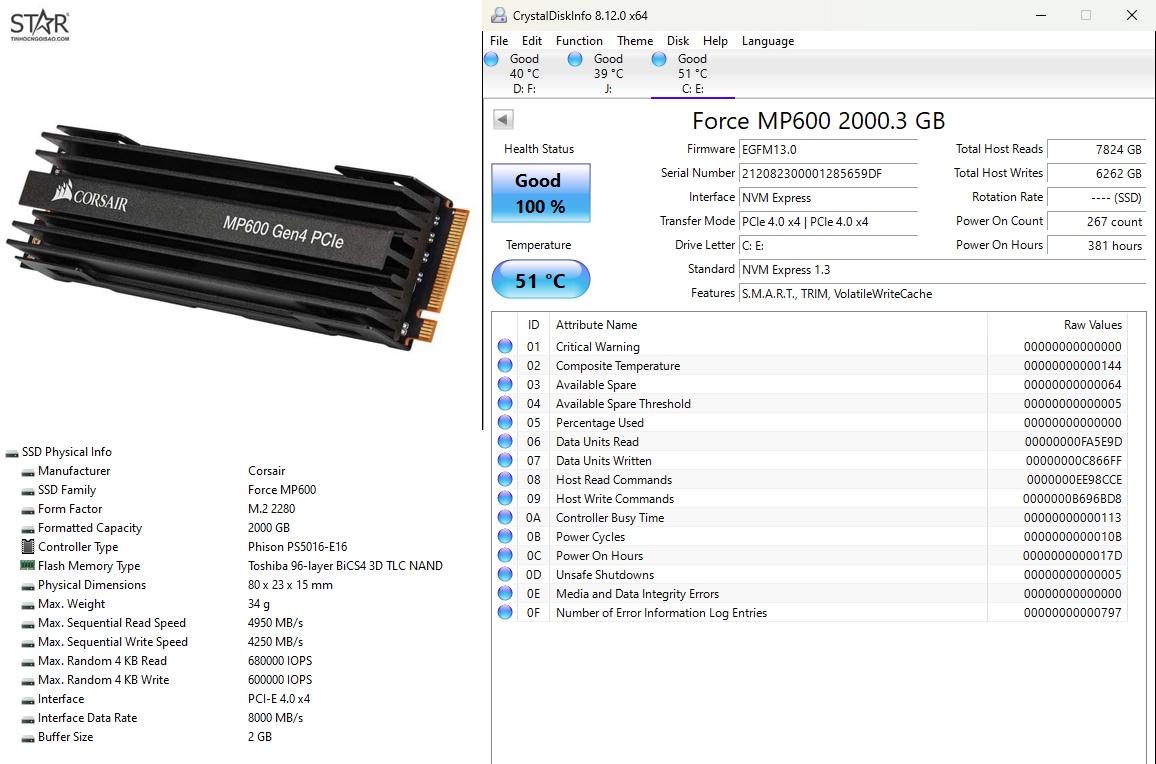Click the status dot for Power Cycles

(505, 536)
